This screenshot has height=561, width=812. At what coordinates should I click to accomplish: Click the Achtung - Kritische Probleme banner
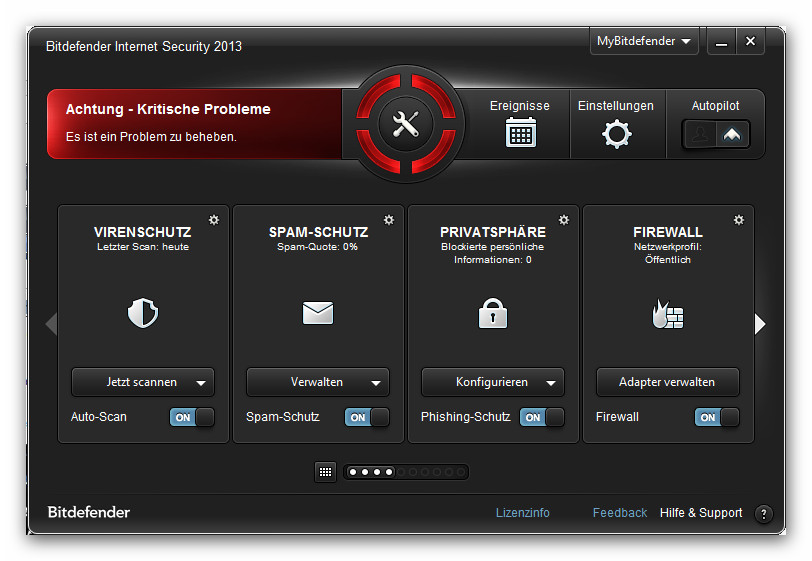tap(195, 124)
